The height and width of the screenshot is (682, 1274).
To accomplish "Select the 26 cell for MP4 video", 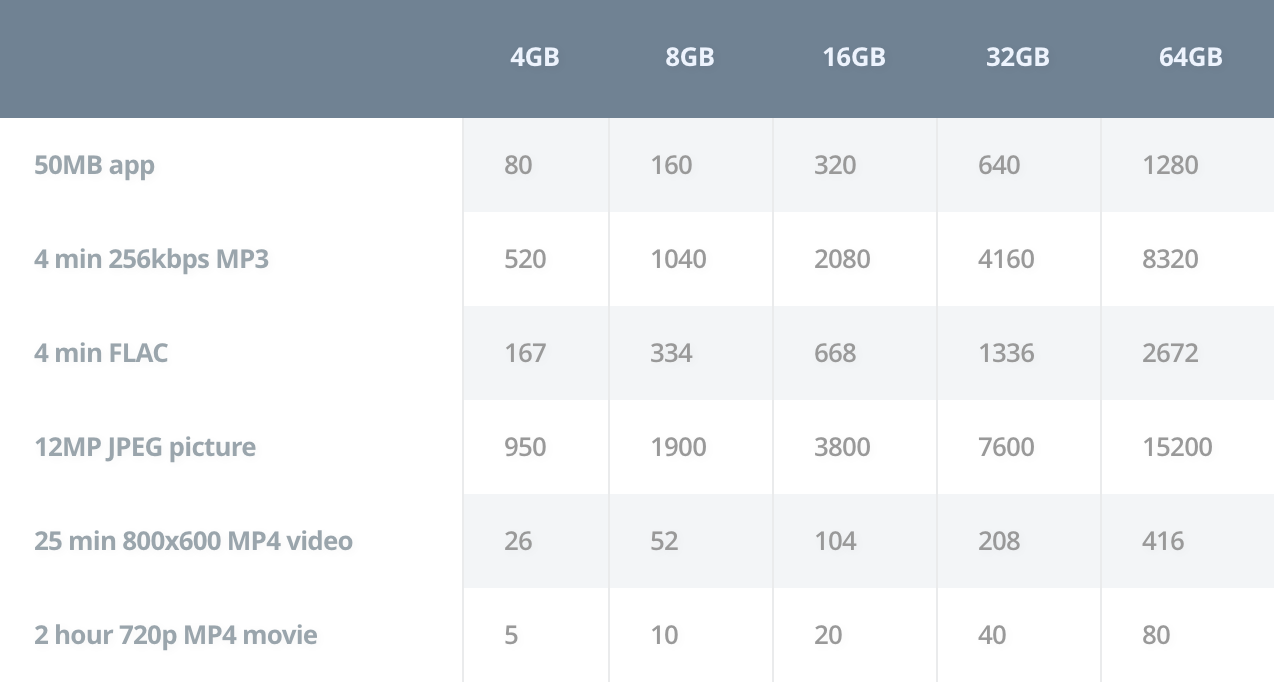I will [x=519, y=541].
